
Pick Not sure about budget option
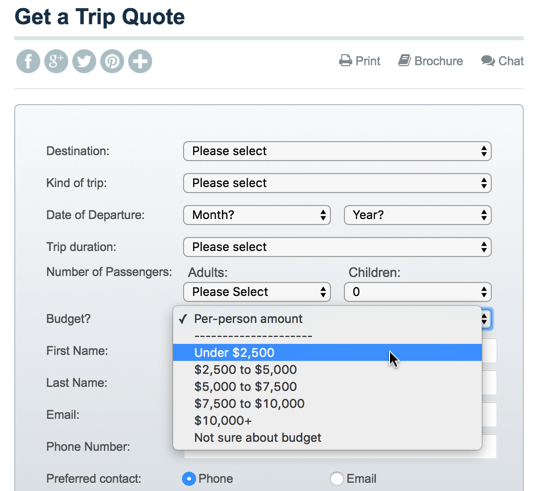(327, 438)
